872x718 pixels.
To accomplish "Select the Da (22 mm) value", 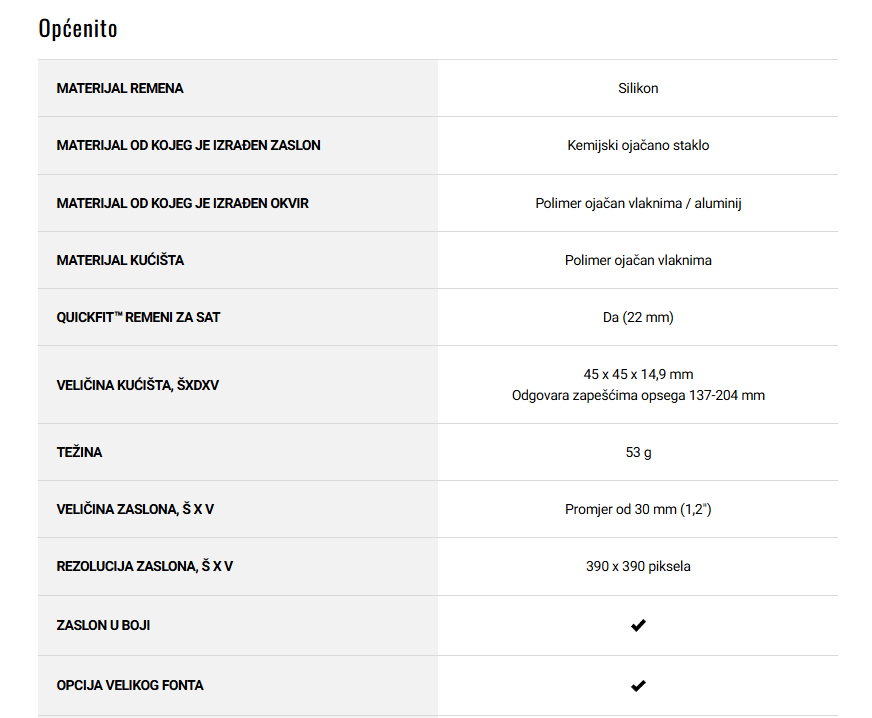I will click(638, 318).
